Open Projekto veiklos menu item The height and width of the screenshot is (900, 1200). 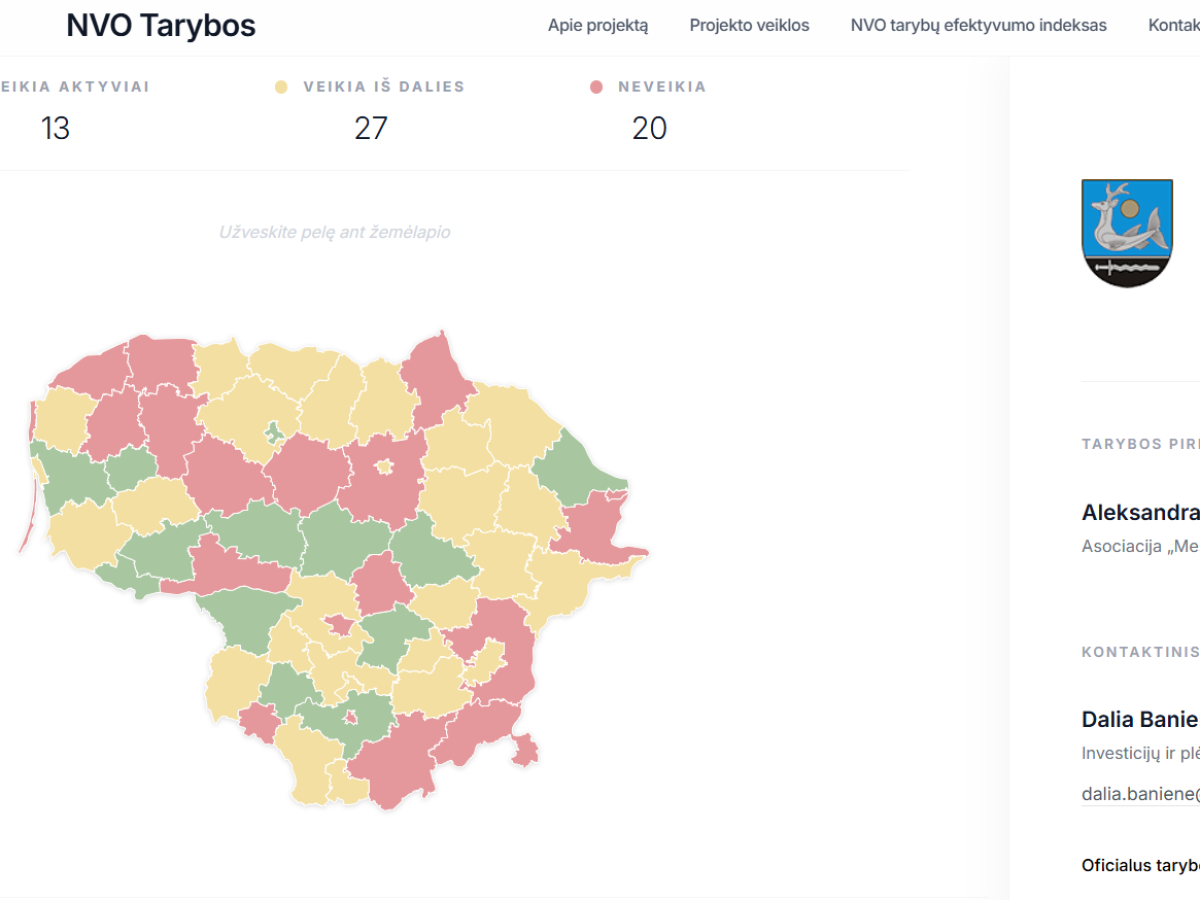point(749,26)
